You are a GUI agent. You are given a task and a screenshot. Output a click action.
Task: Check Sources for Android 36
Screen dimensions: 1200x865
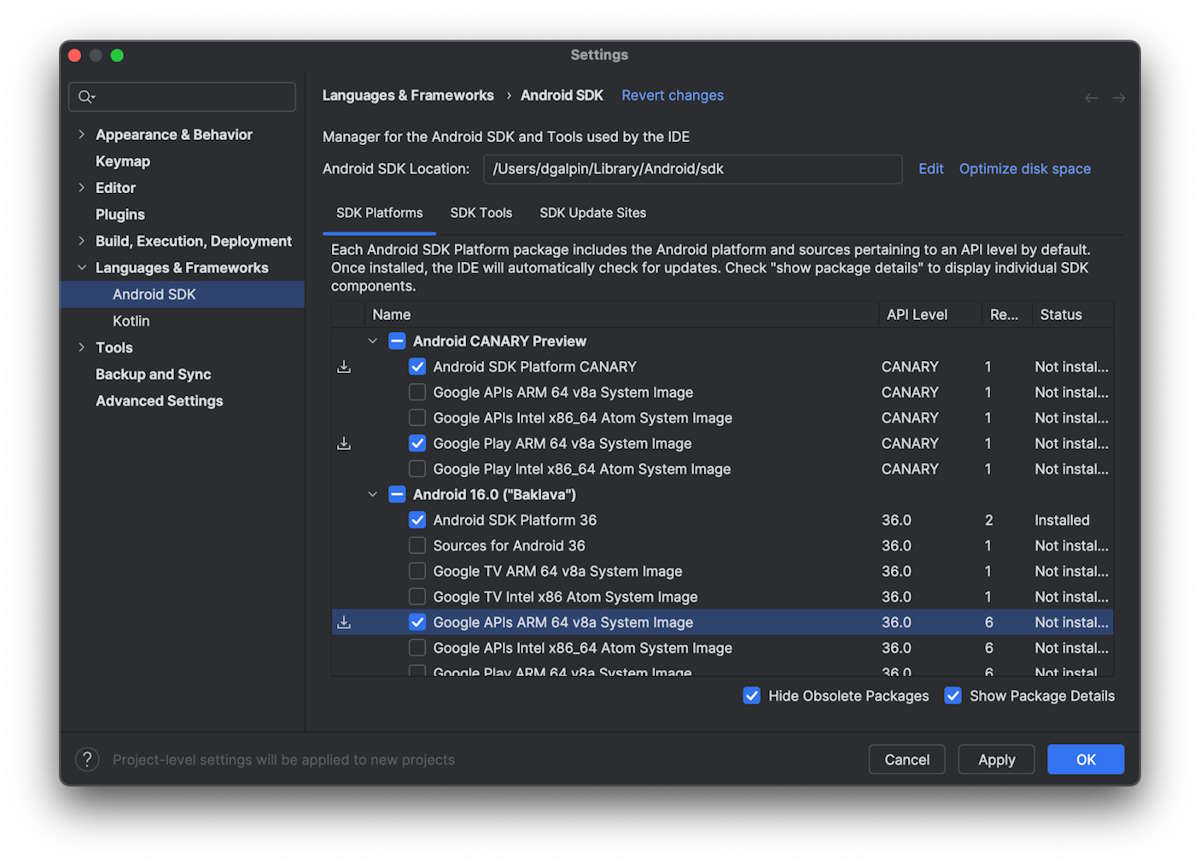417,546
